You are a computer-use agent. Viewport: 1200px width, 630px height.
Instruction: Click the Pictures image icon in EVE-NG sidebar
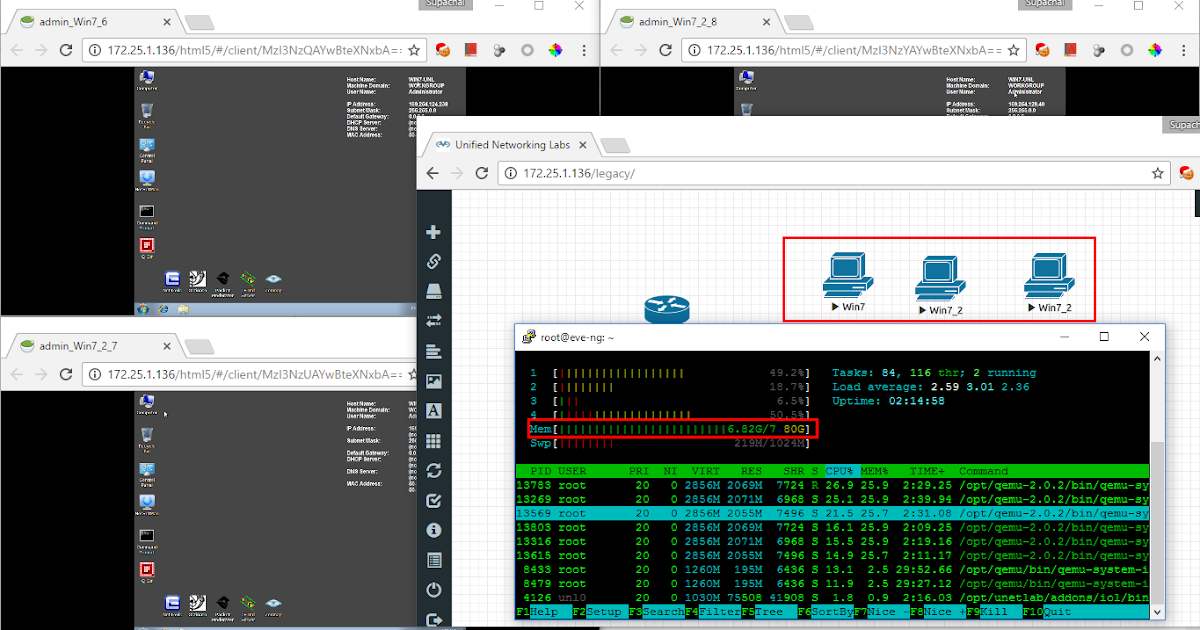click(434, 381)
